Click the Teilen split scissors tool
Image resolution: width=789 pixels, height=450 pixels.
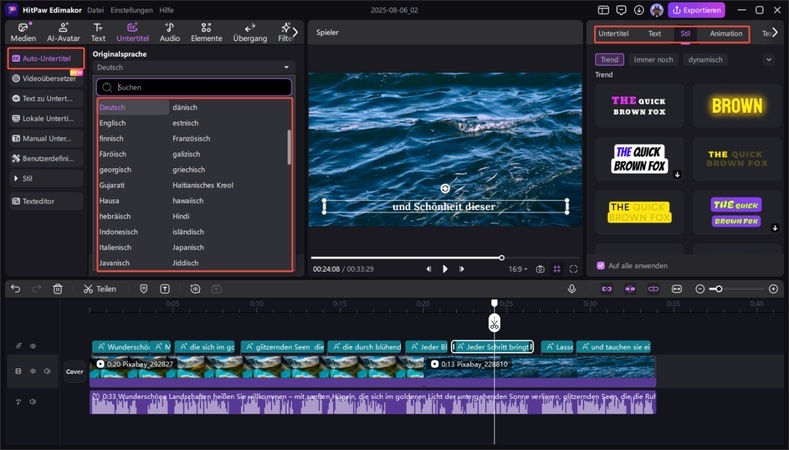100,289
